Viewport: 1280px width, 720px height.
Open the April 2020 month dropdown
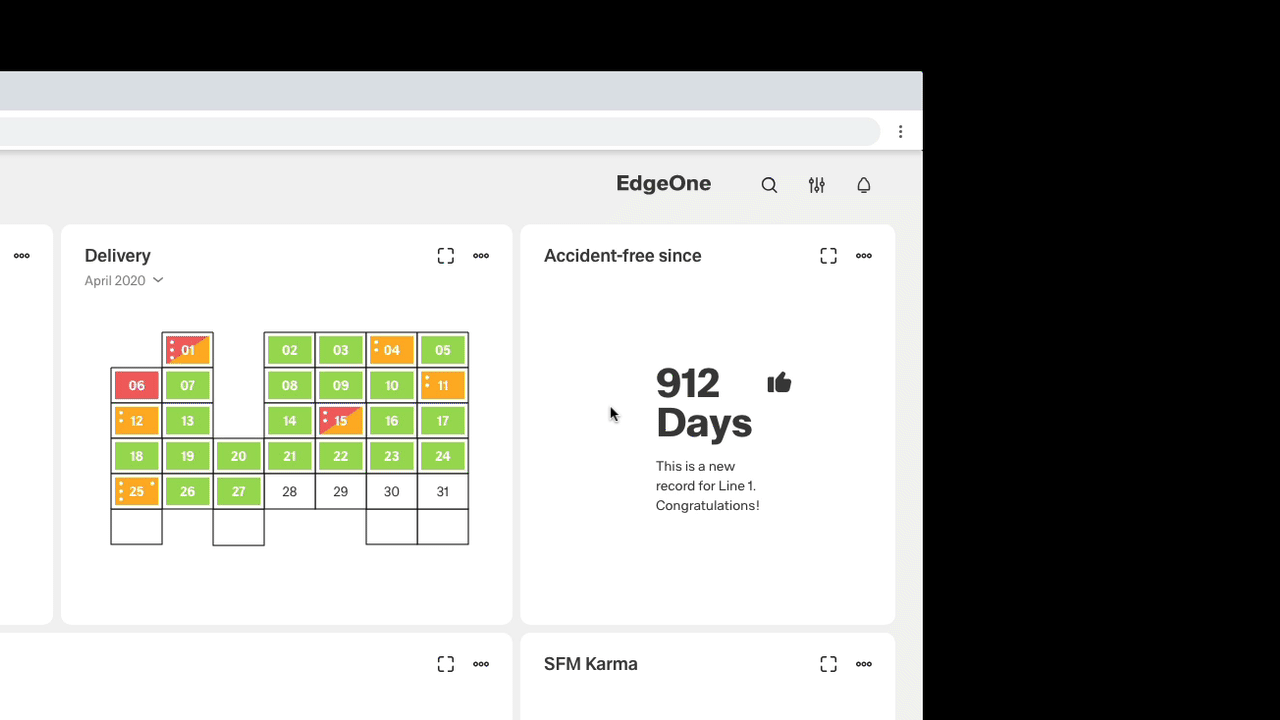click(x=124, y=281)
